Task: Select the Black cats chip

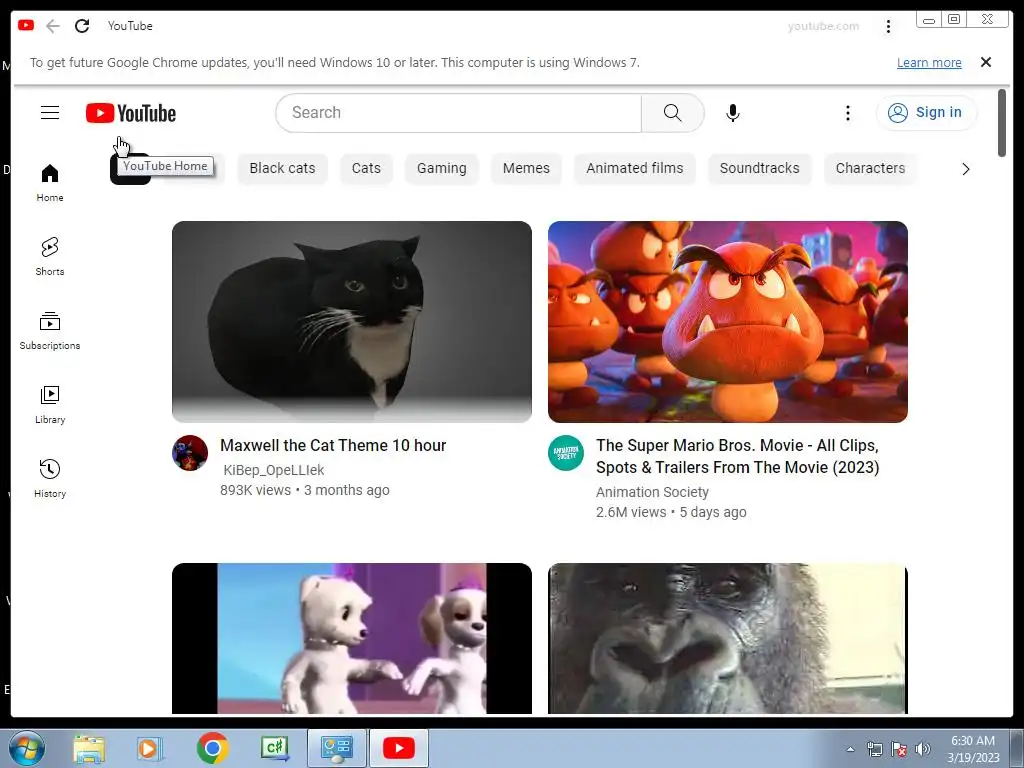Action: (x=282, y=168)
